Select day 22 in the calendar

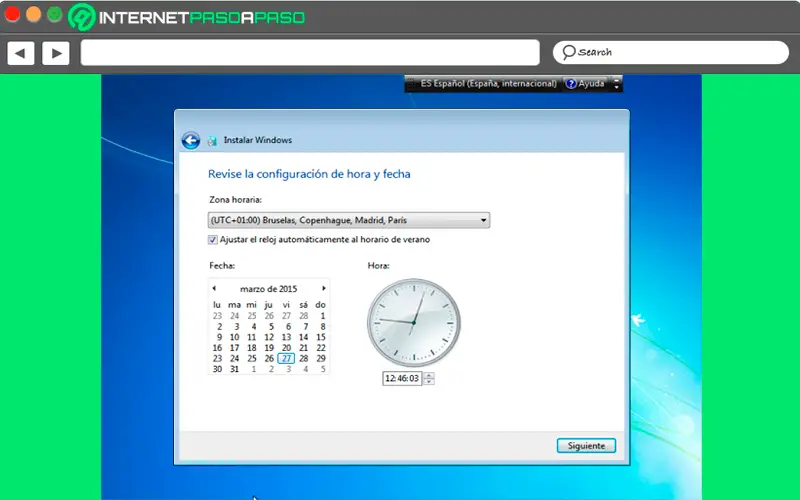[x=320, y=348]
